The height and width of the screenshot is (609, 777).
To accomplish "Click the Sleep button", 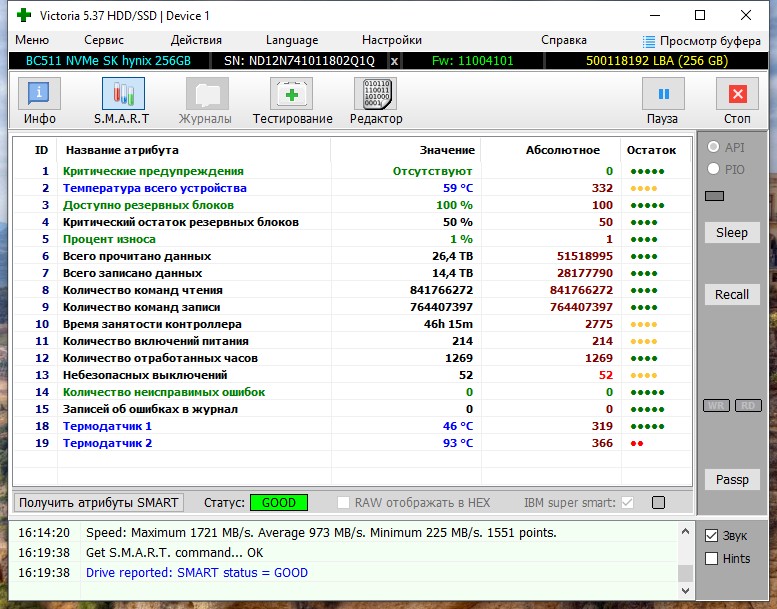I will (732, 232).
